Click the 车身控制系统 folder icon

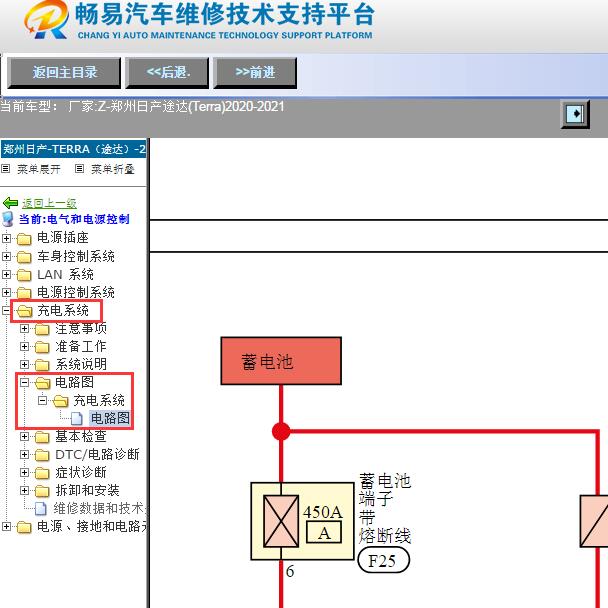24,256
